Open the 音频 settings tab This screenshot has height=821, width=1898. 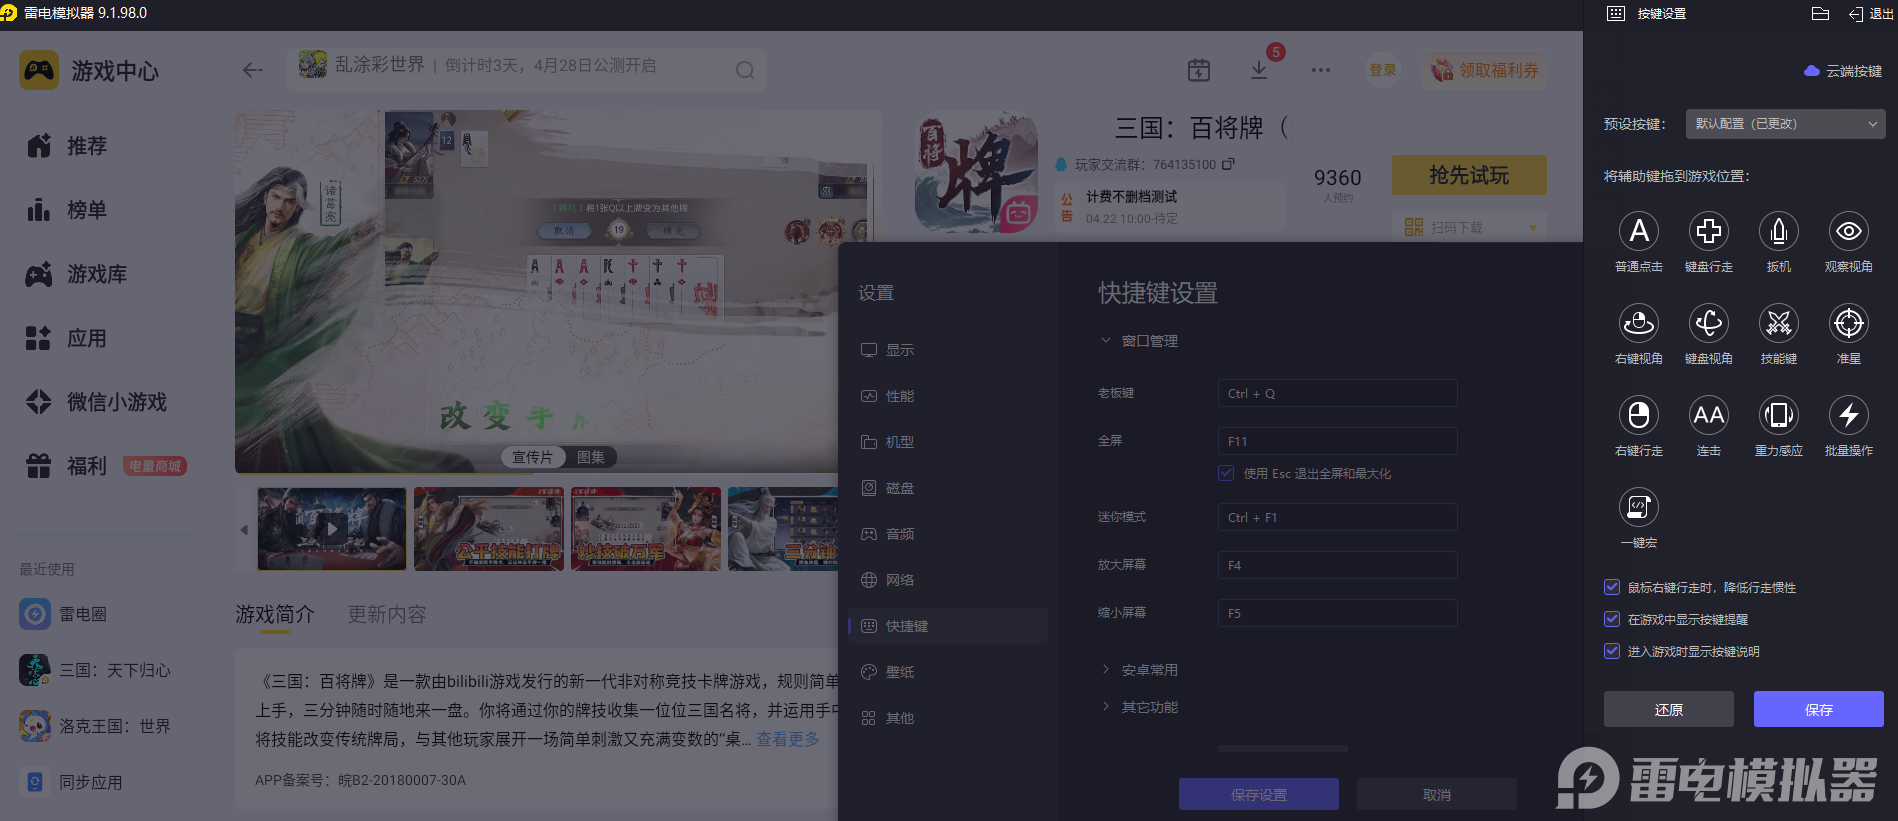pyautogui.click(x=948, y=534)
